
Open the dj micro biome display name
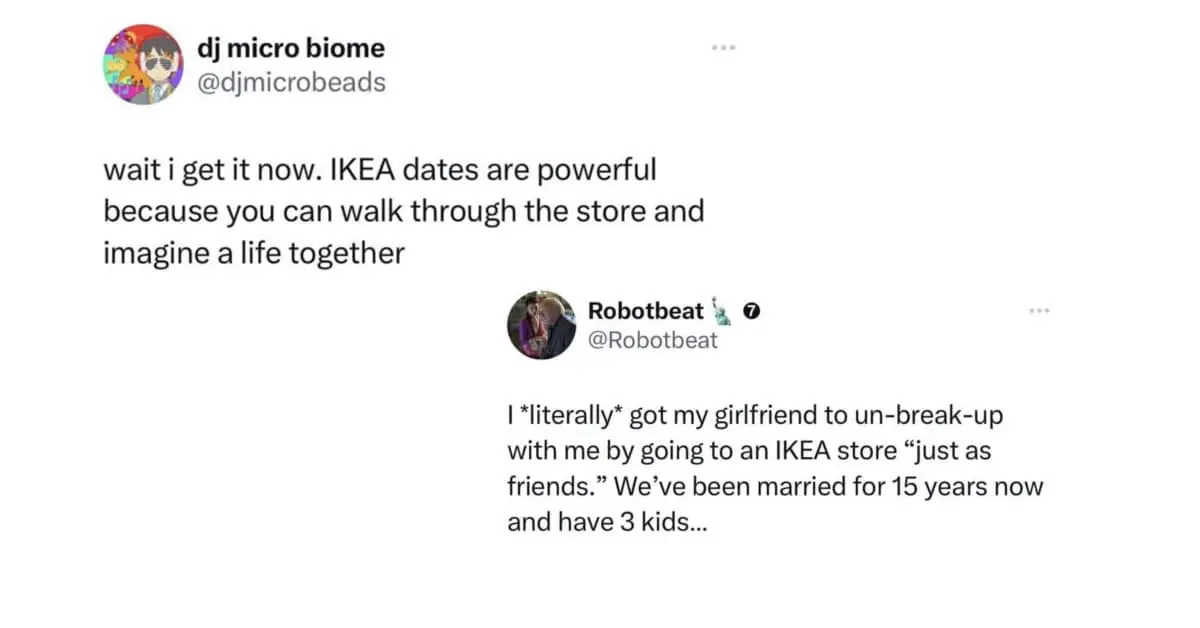[x=292, y=48]
